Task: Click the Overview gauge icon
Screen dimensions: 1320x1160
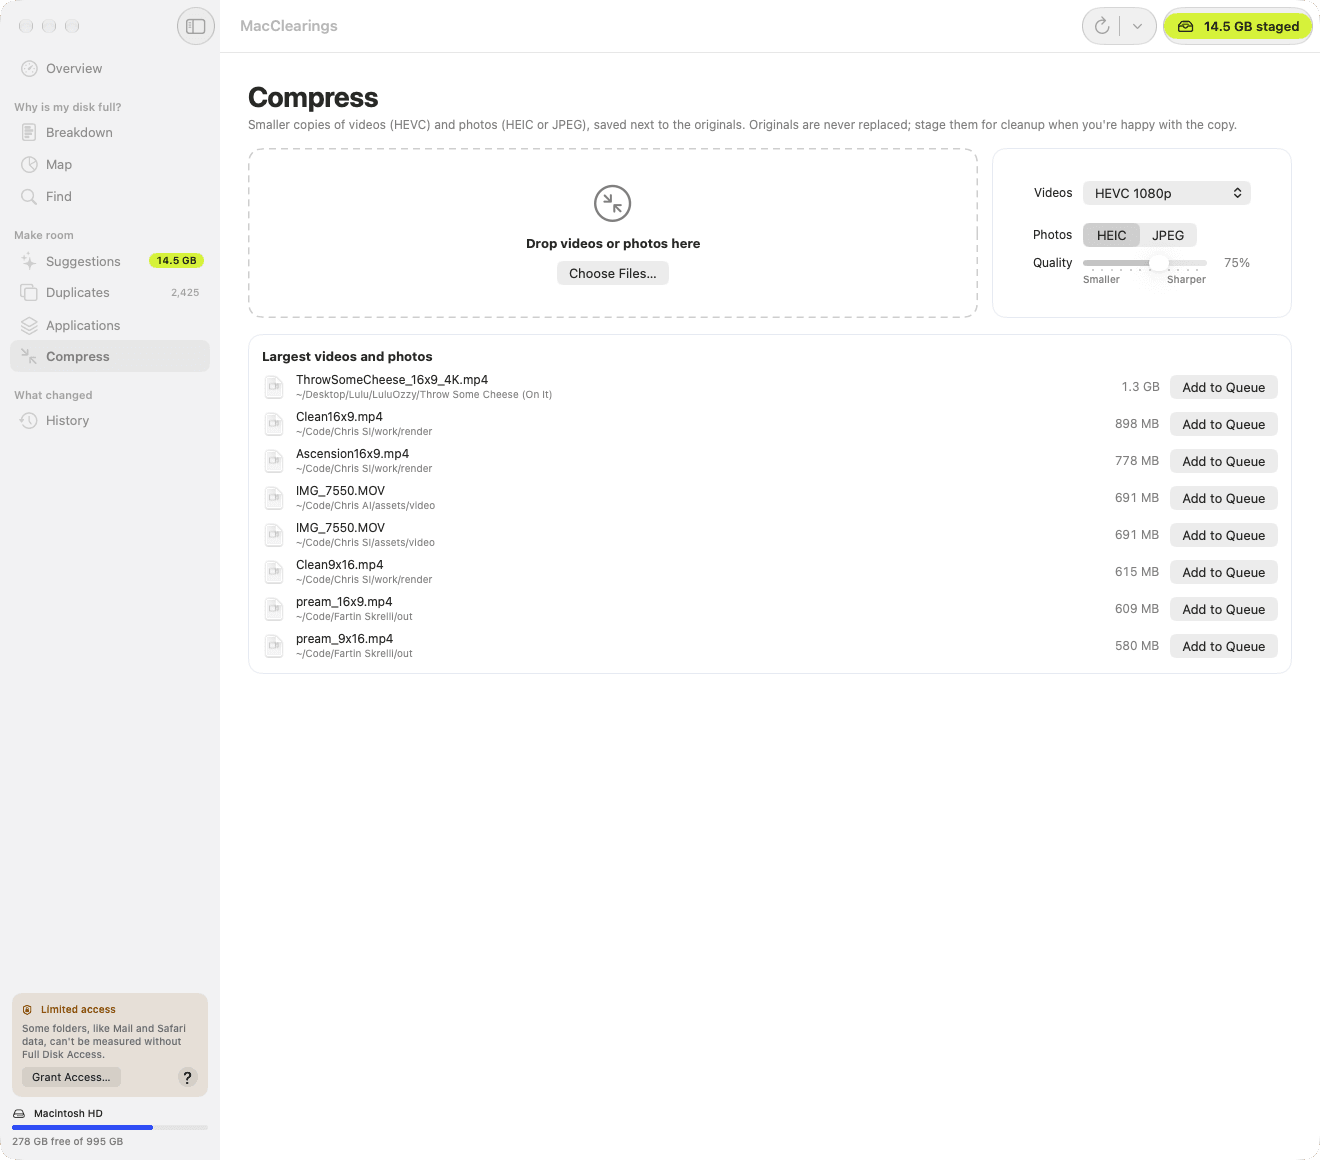Action: [29, 69]
